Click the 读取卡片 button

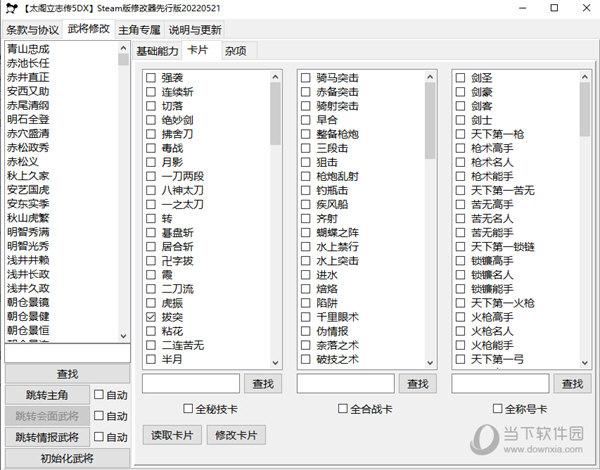click(172, 435)
